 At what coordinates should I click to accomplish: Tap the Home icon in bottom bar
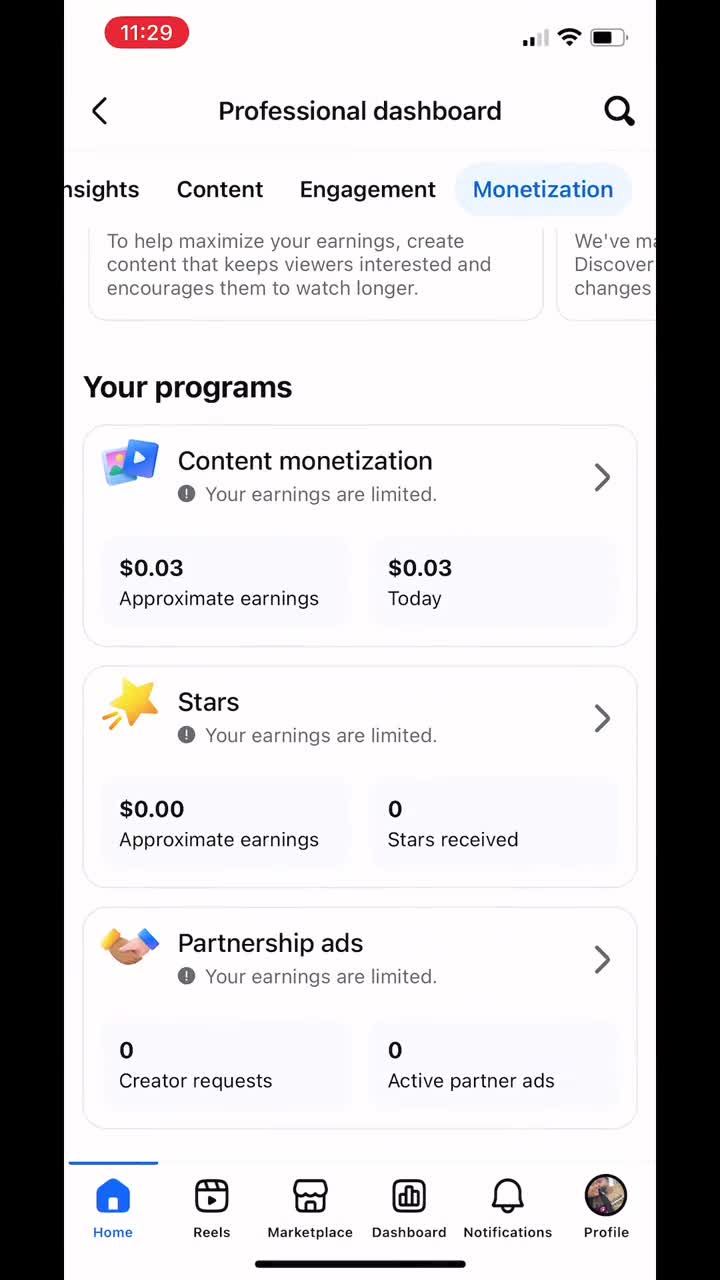(113, 1196)
